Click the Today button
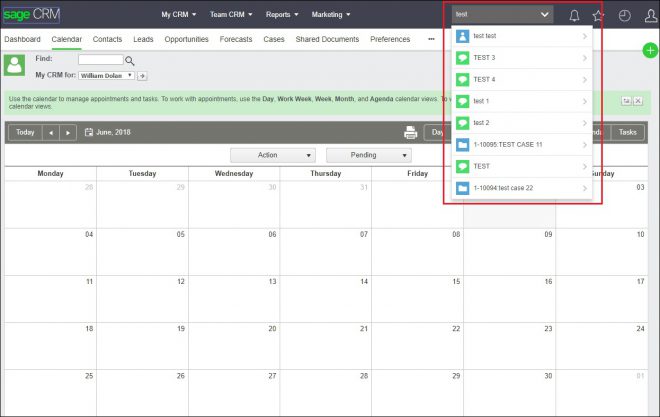 pos(25,132)
